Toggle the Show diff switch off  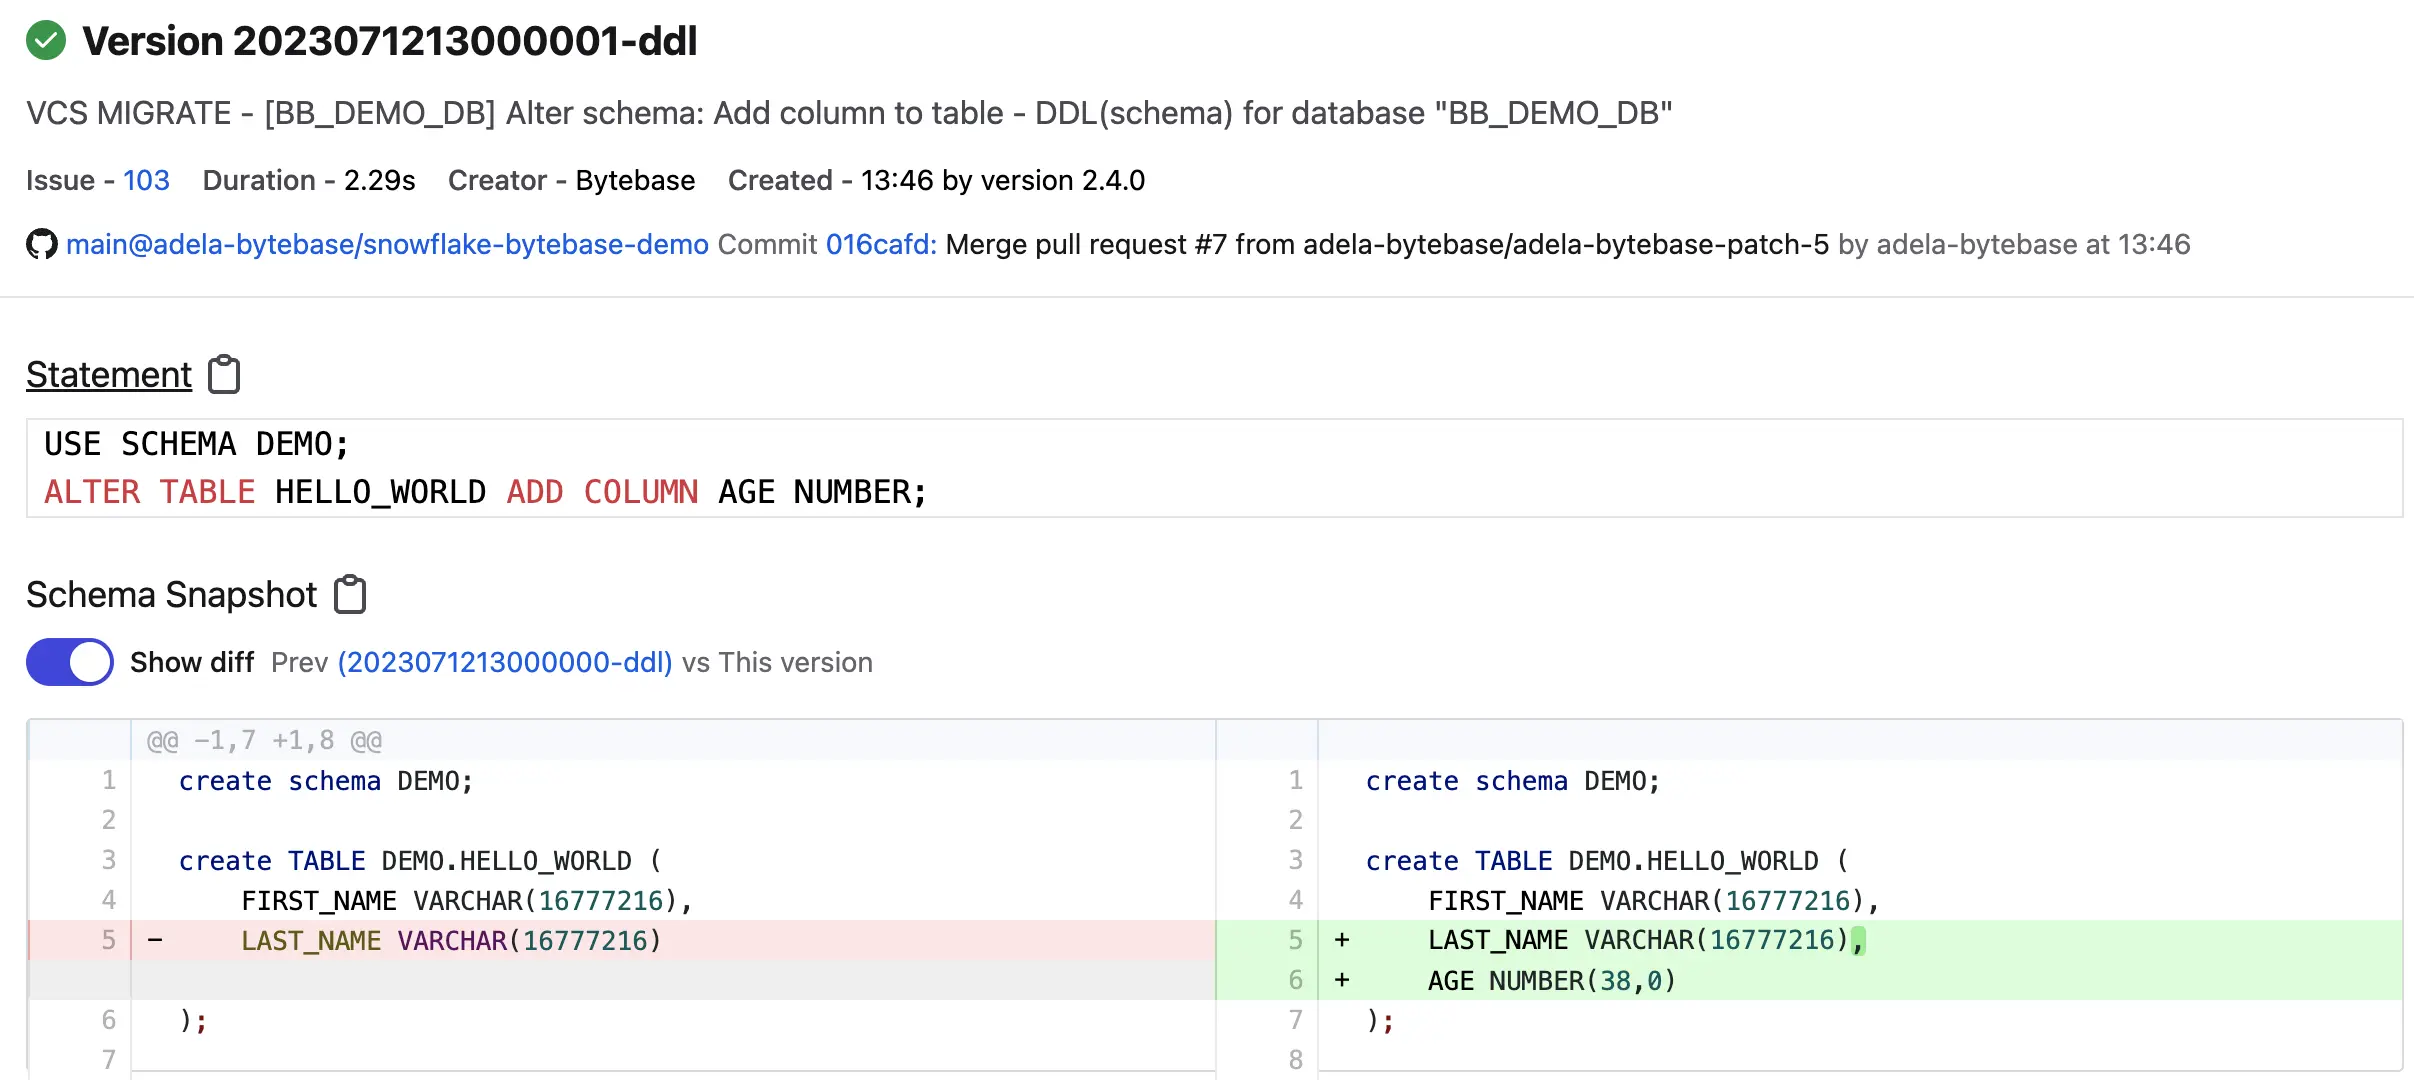[x=70, y=662]
